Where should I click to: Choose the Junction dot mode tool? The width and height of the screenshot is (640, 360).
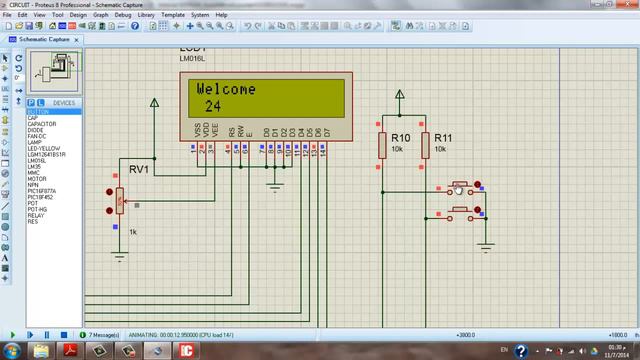point(5,78)
